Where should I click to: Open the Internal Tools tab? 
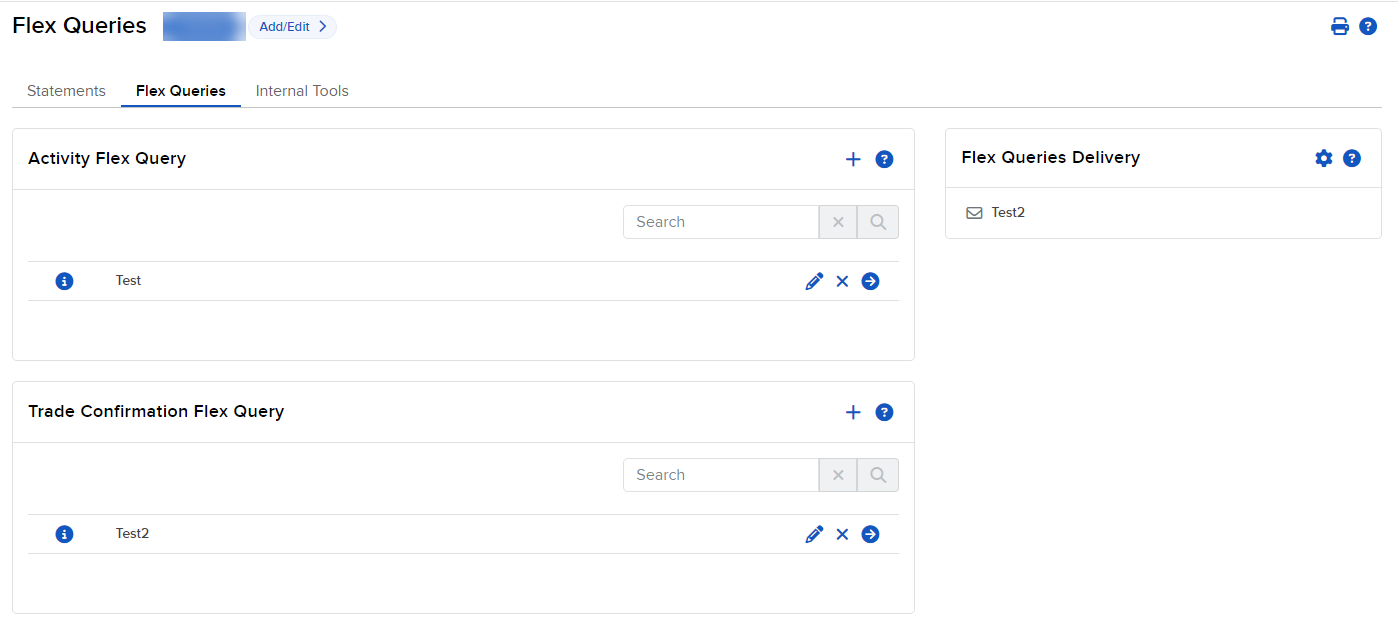tap(302, 91)
